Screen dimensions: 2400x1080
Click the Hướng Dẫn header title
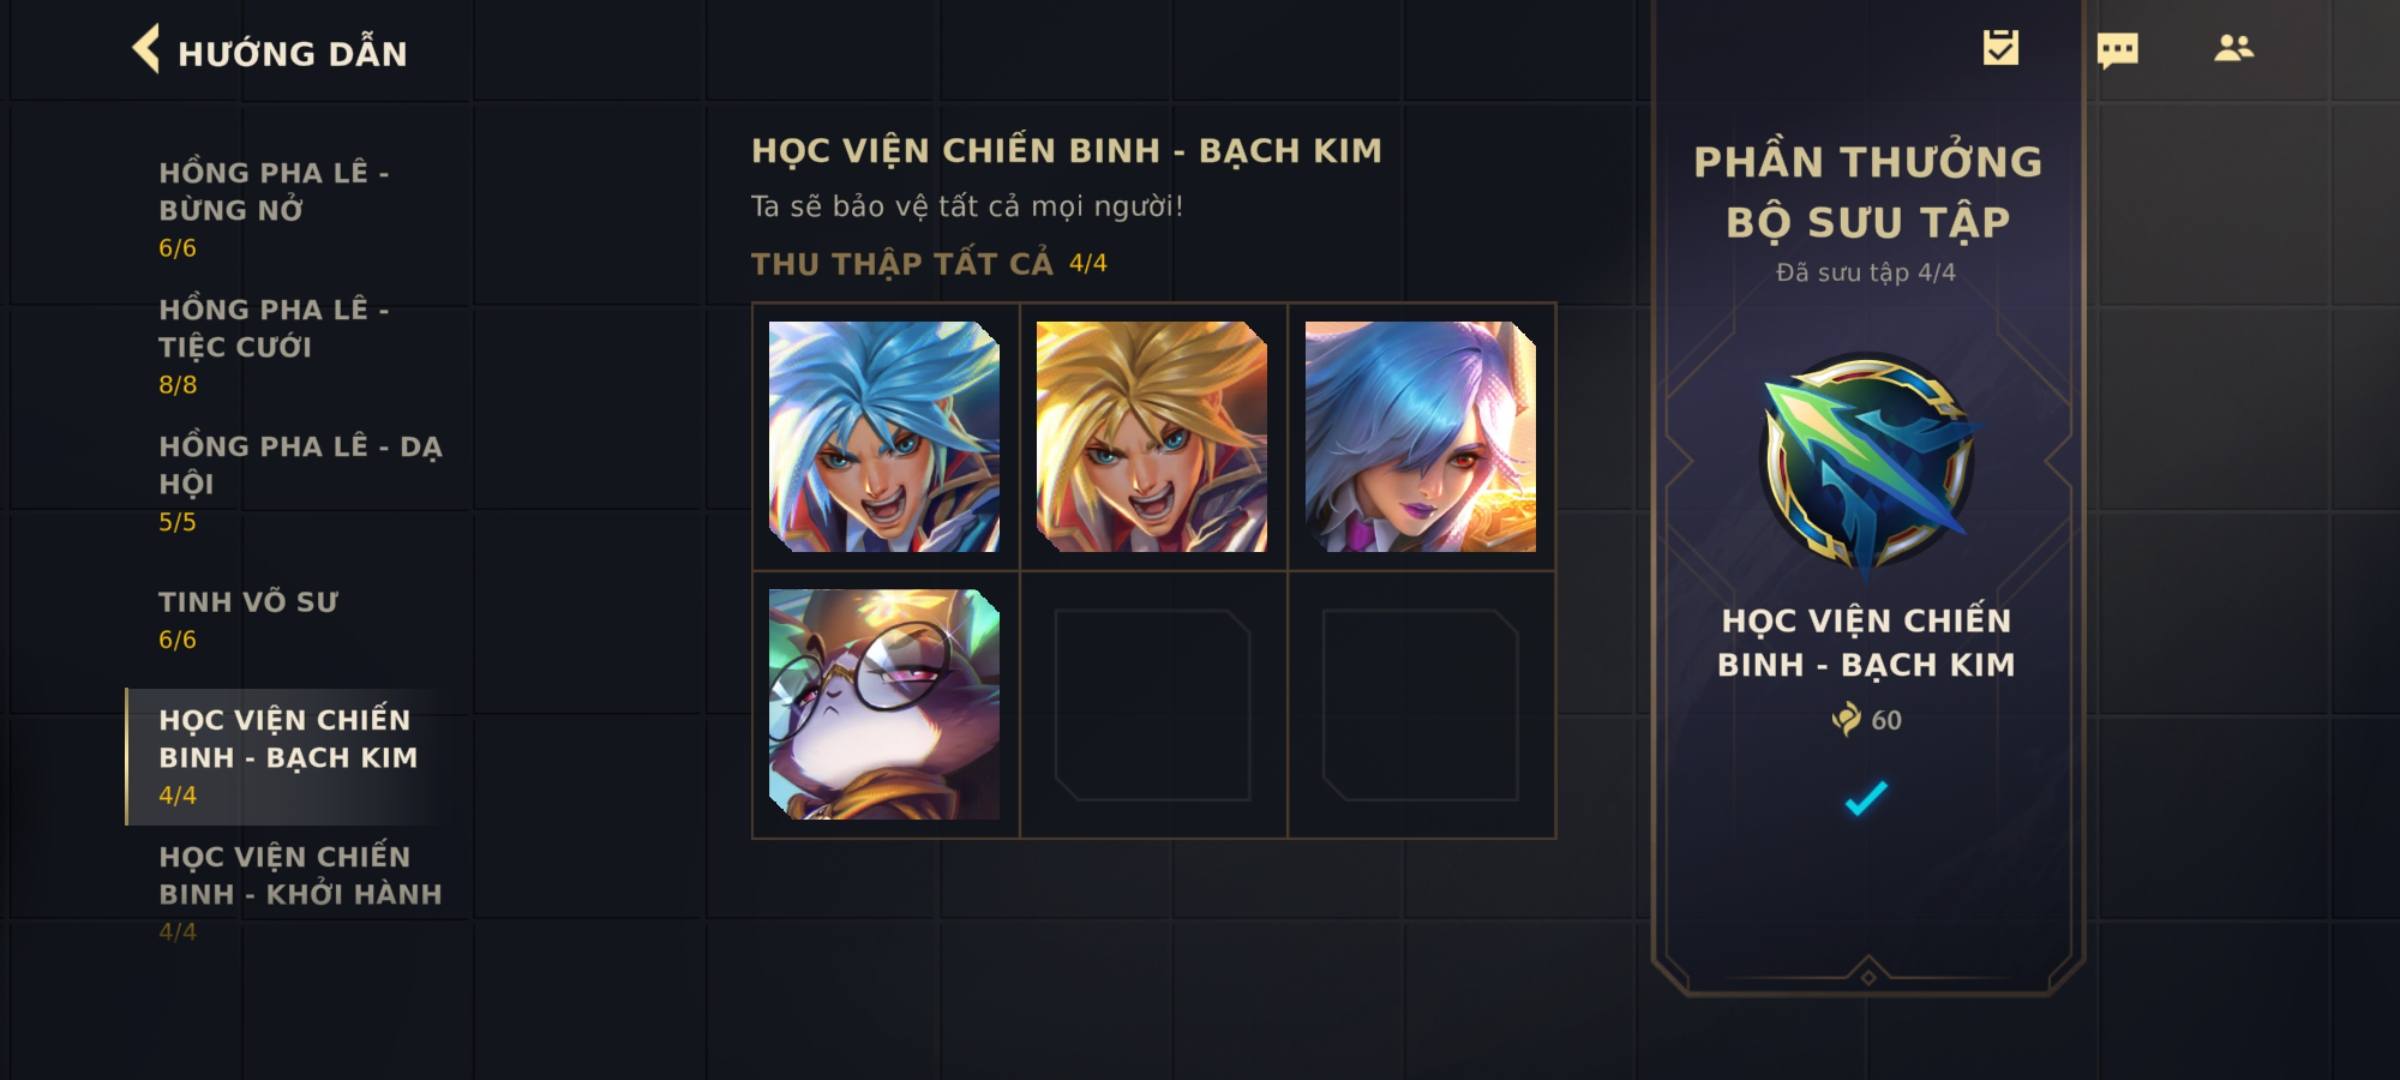pos(293,53)
